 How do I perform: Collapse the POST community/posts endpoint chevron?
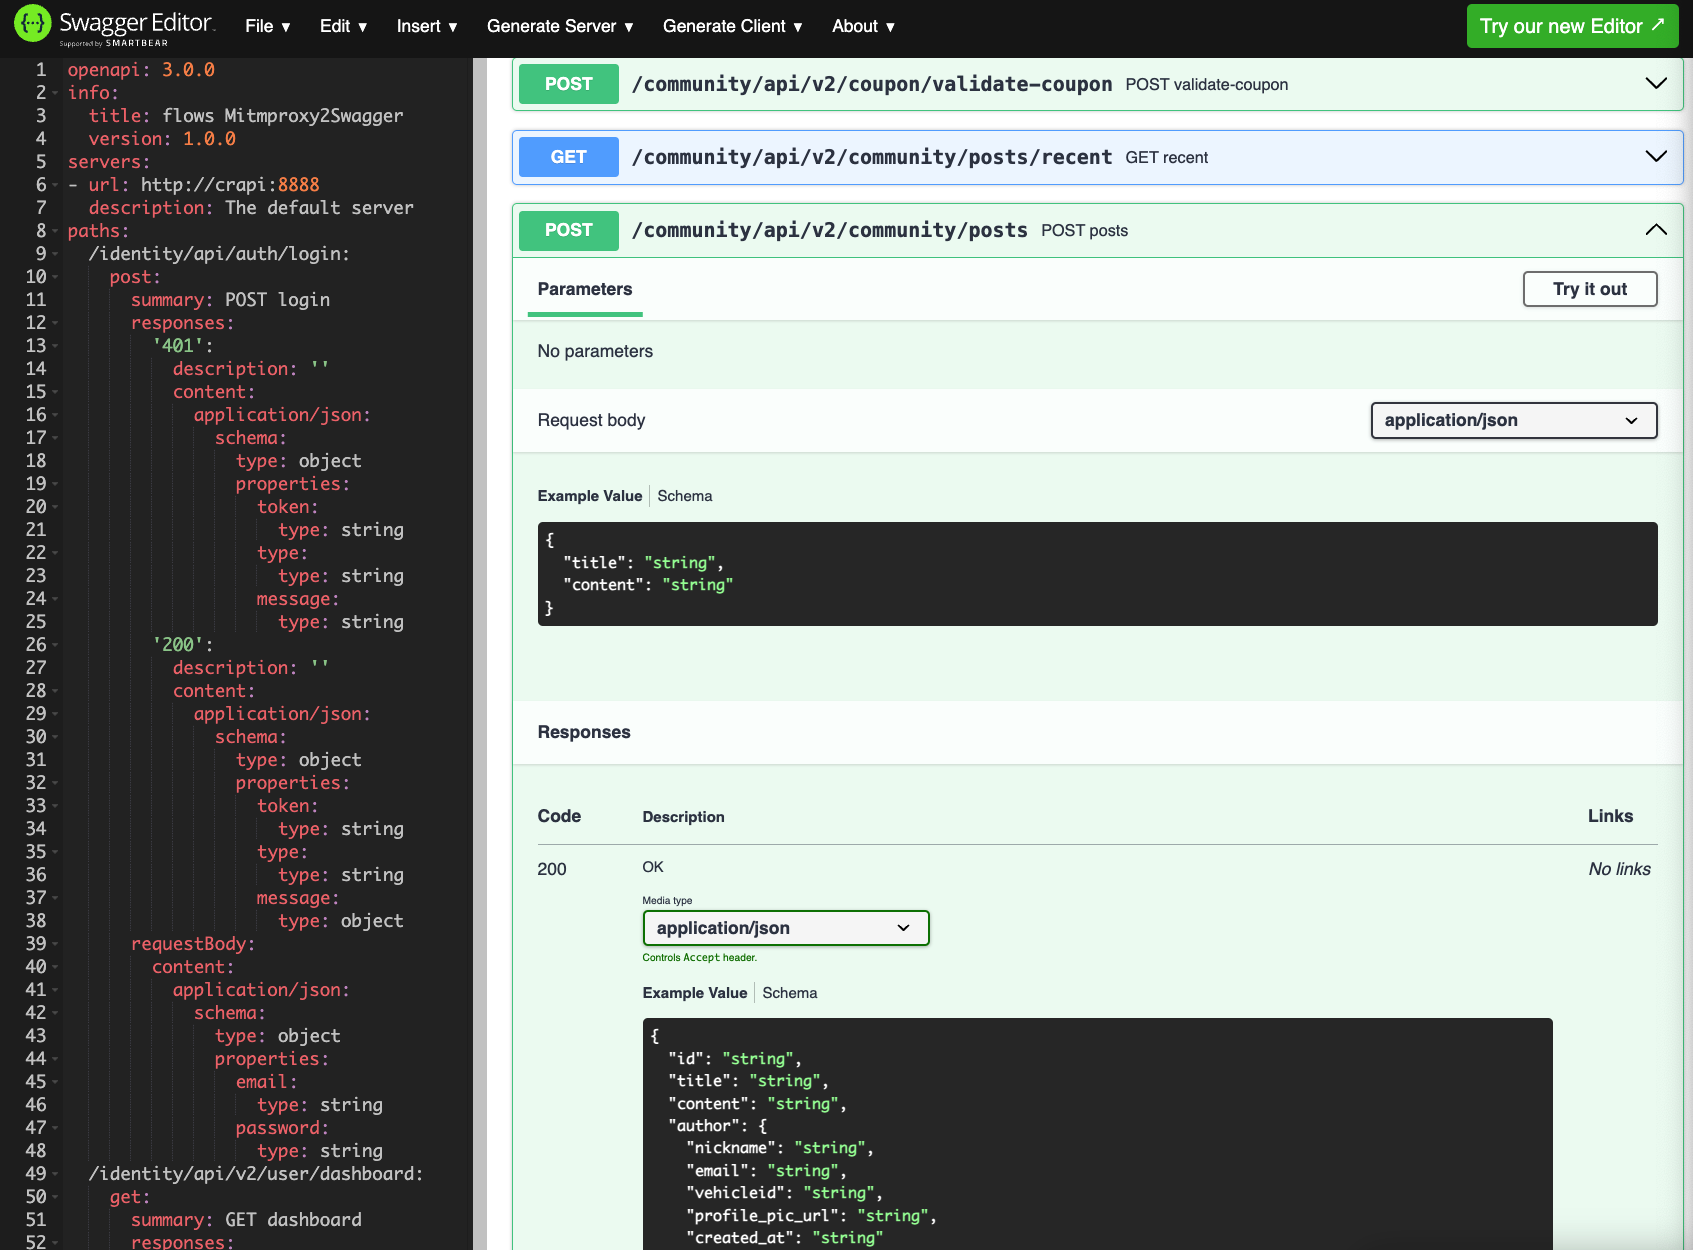tap(1656, 230)
